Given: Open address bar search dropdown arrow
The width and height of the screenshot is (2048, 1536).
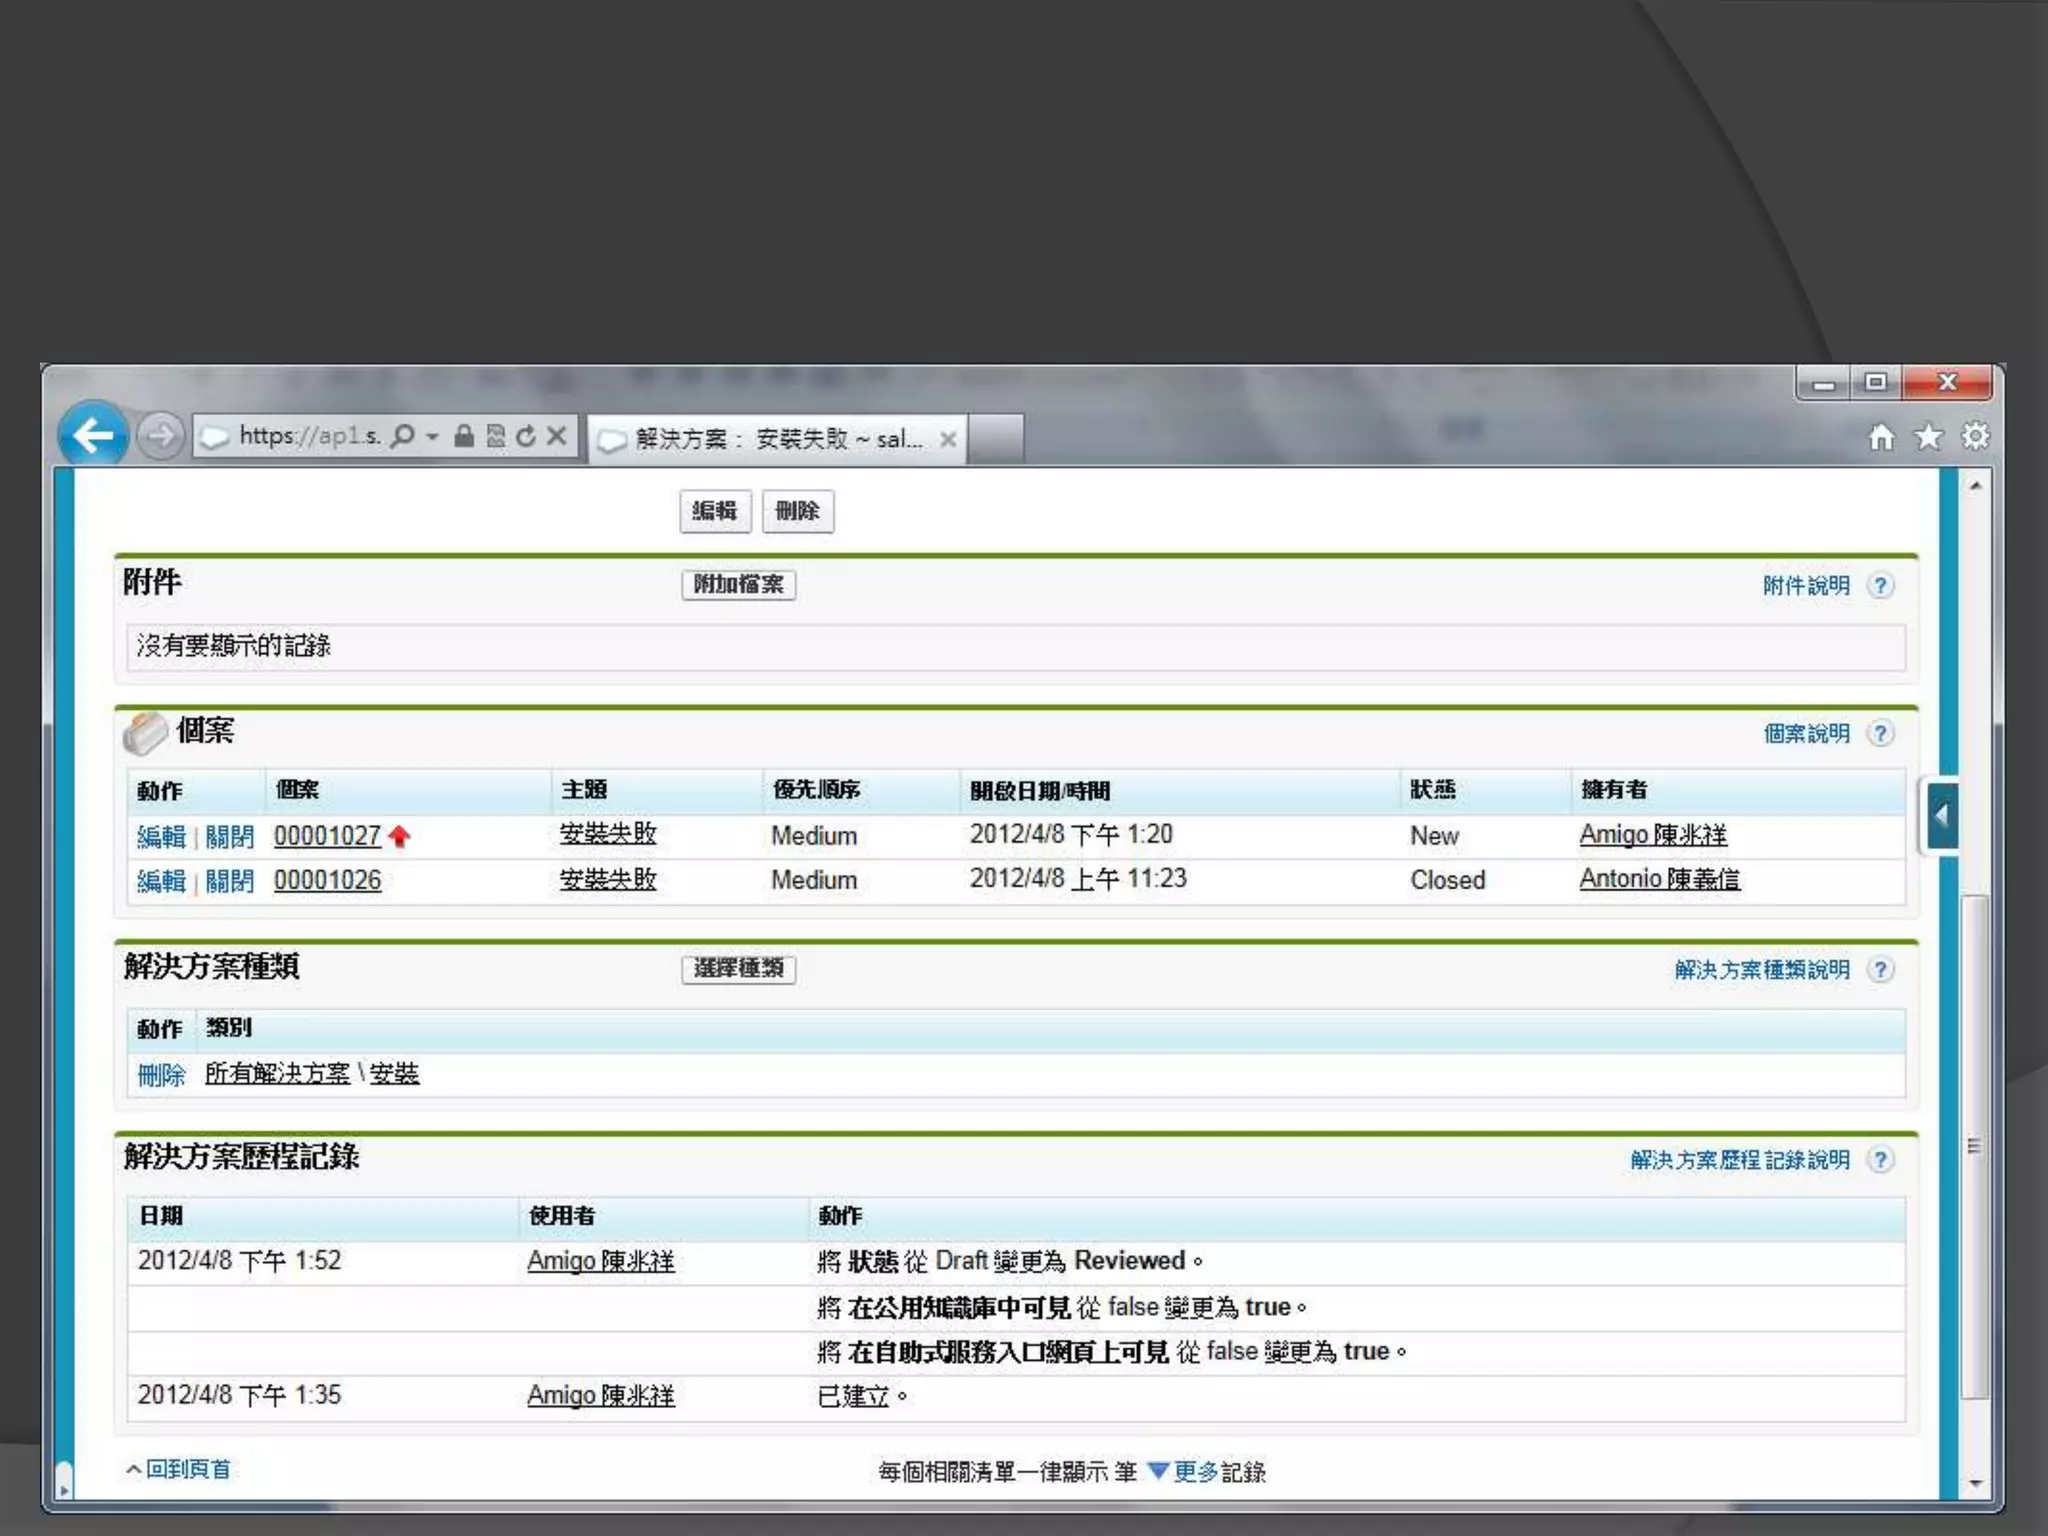Looking at the screenshot, I should (432, 436).
